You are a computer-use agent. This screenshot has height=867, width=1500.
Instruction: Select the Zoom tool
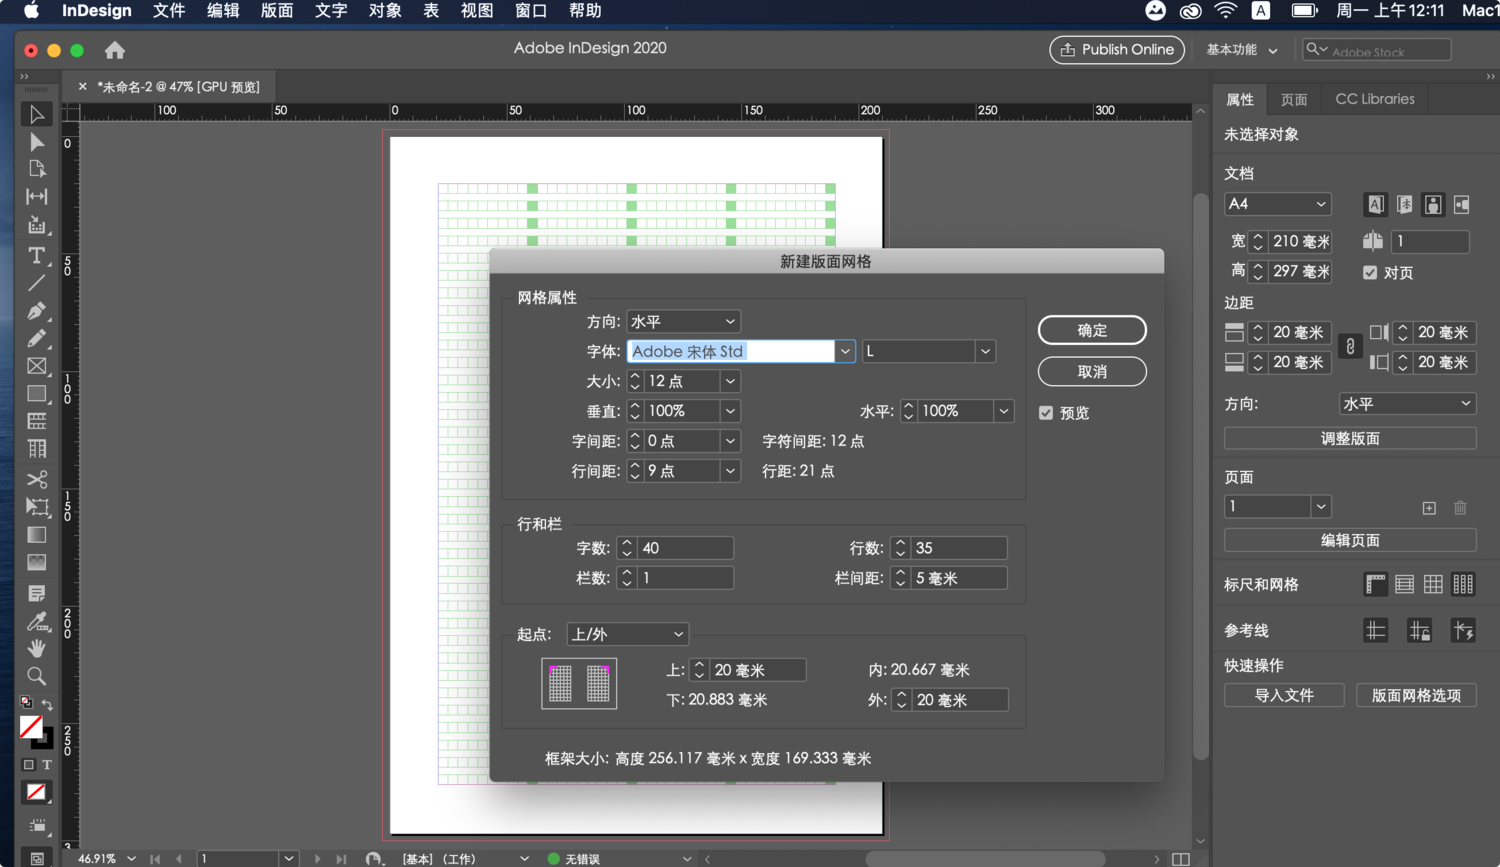click(37, 676)
